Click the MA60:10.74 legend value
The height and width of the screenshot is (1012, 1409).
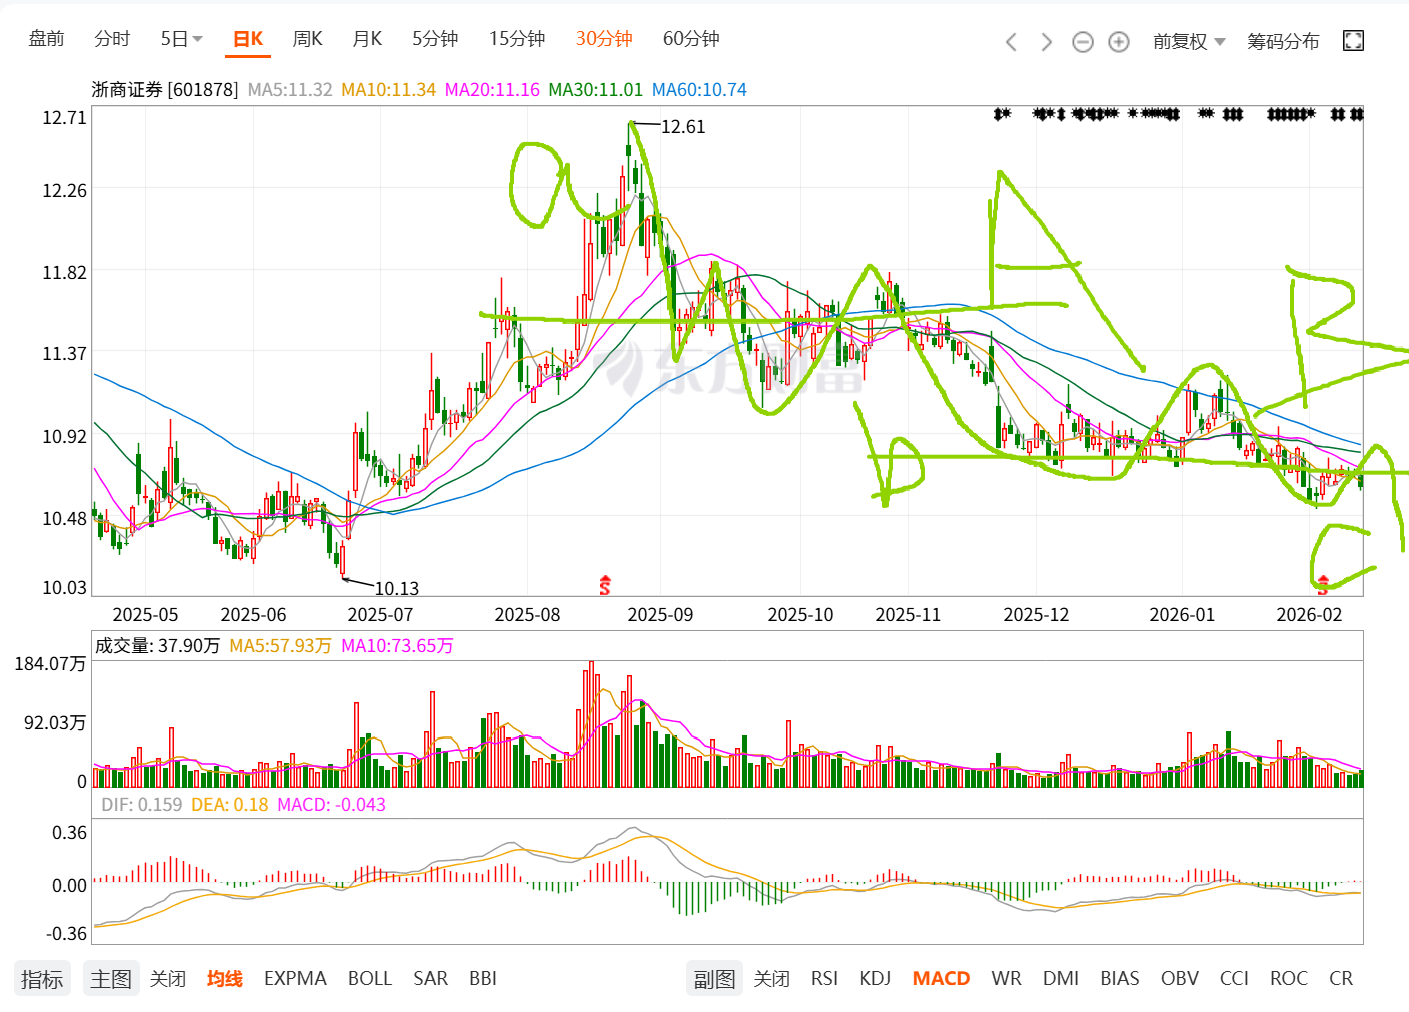point(699,90)
